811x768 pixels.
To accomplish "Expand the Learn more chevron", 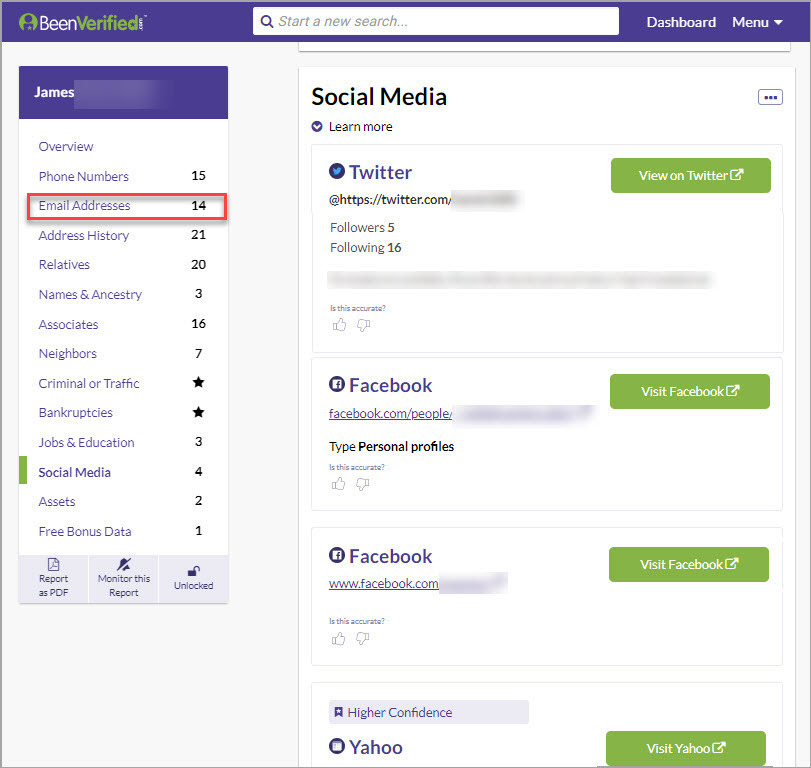I will click(x=317, y=127).
